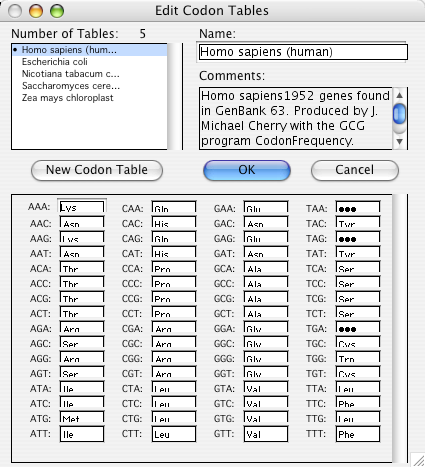Click the window resize grip corner
This screenshot has width=425, height=467.
tap(418, 460)
